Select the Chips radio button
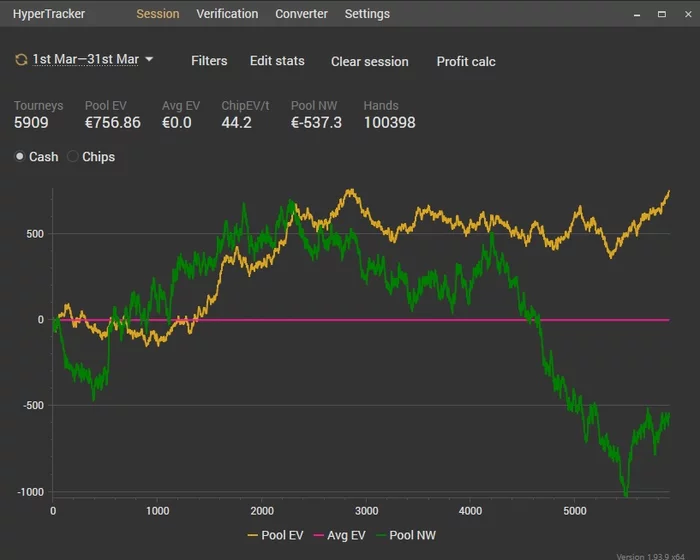 [72, 157]
